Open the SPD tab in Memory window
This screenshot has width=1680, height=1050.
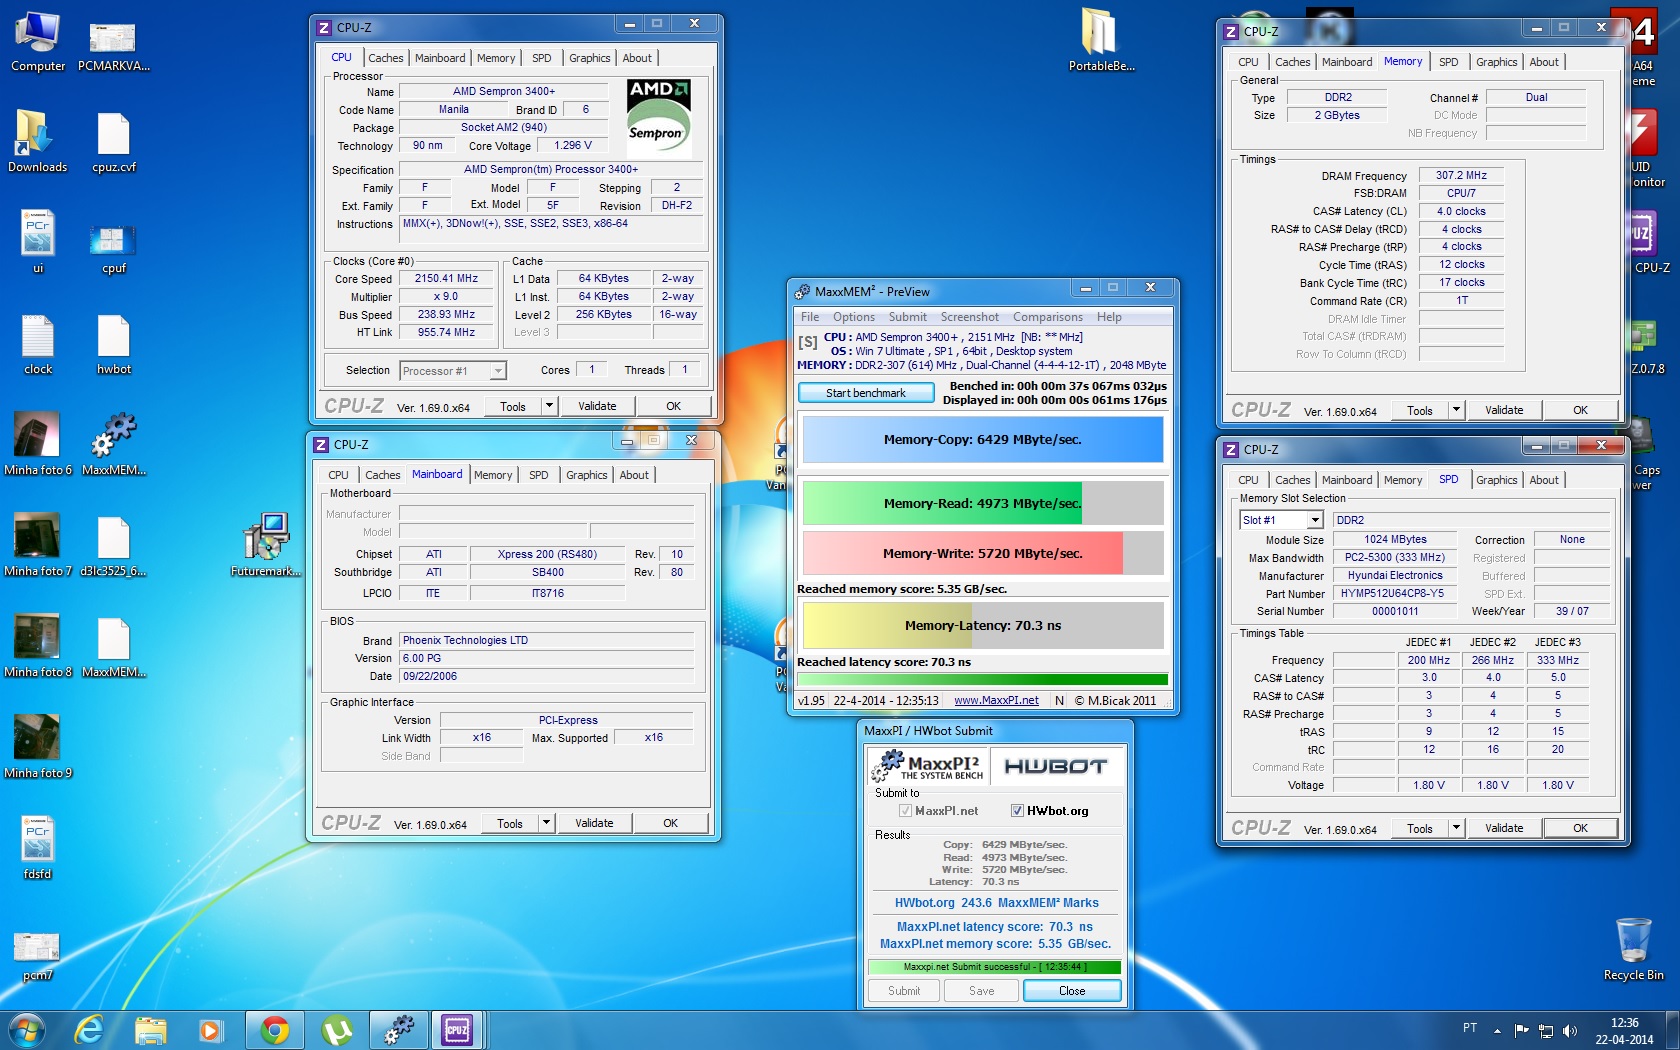click(x=1448, y=62)
